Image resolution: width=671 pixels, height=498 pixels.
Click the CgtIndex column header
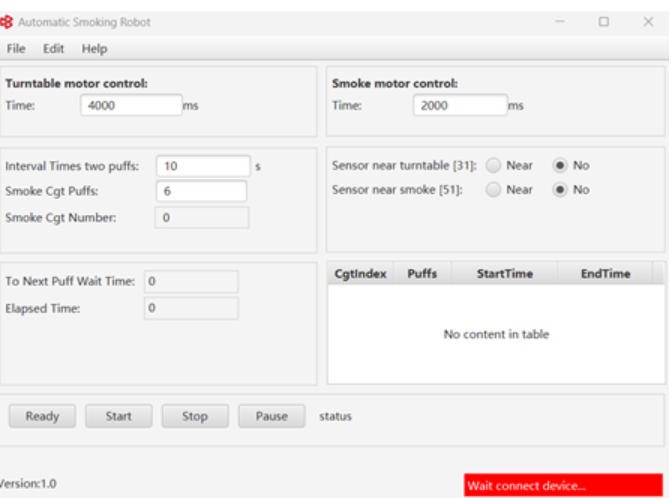(x=360, y=273)
